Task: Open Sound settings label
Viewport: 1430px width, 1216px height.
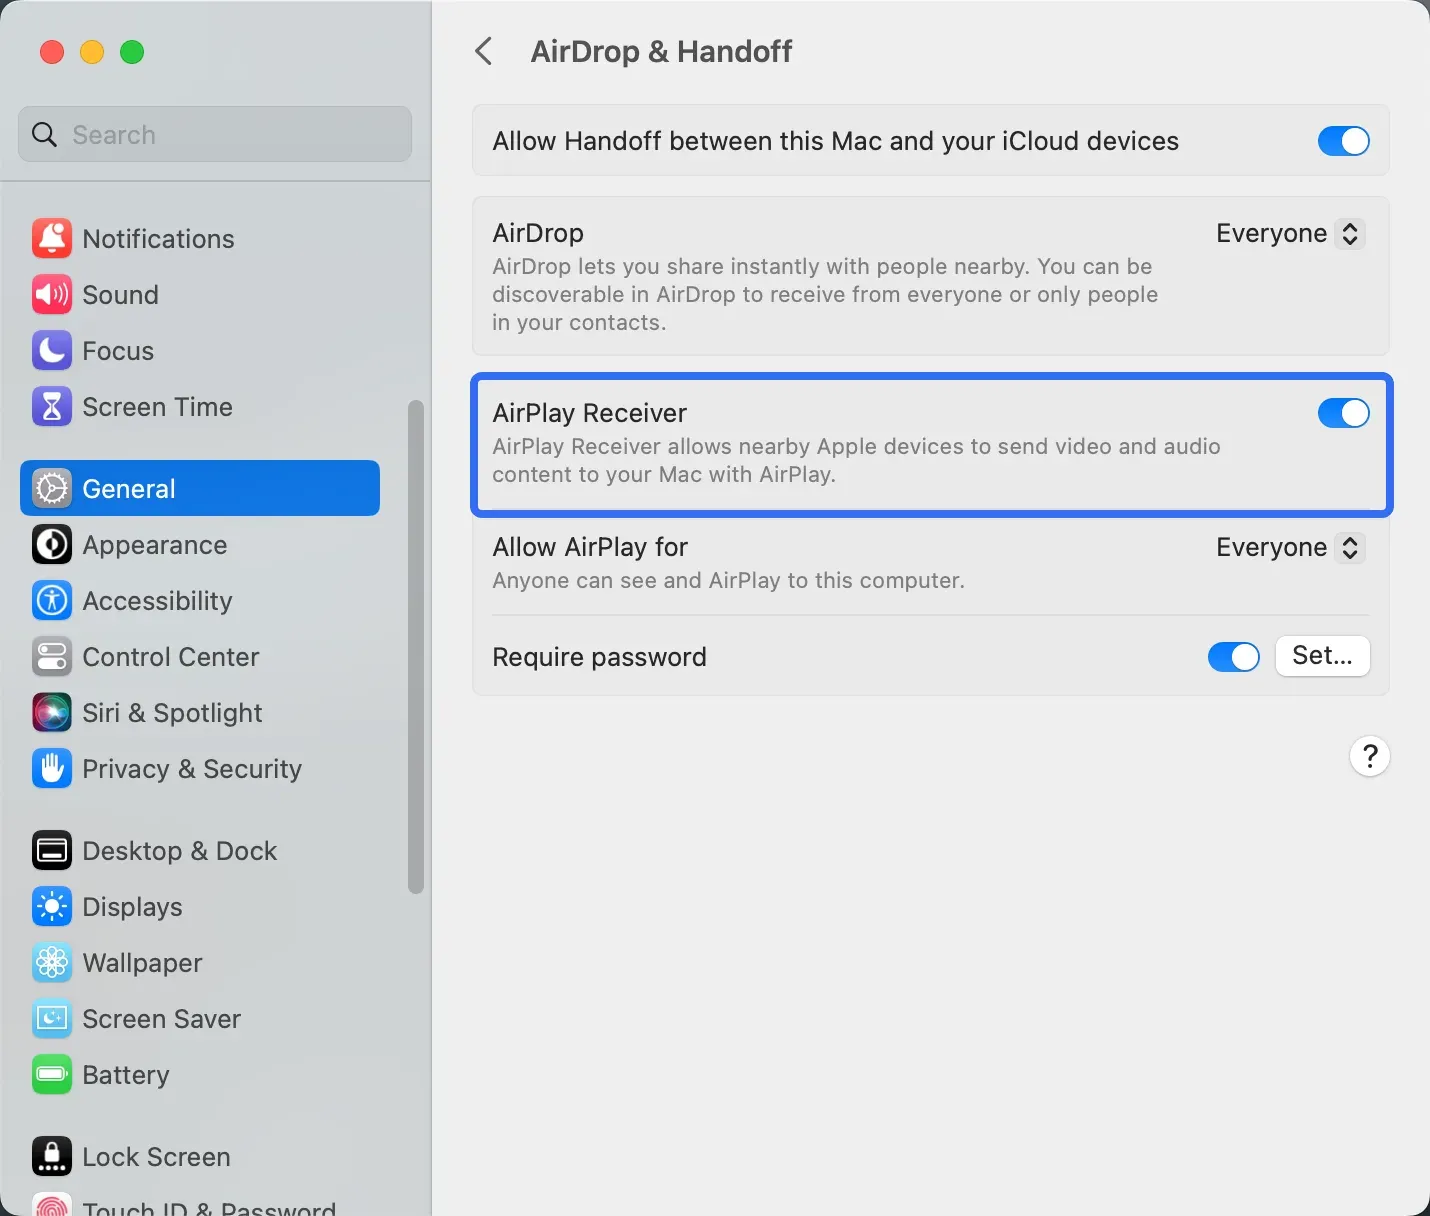Action: [x=121, y=294]
